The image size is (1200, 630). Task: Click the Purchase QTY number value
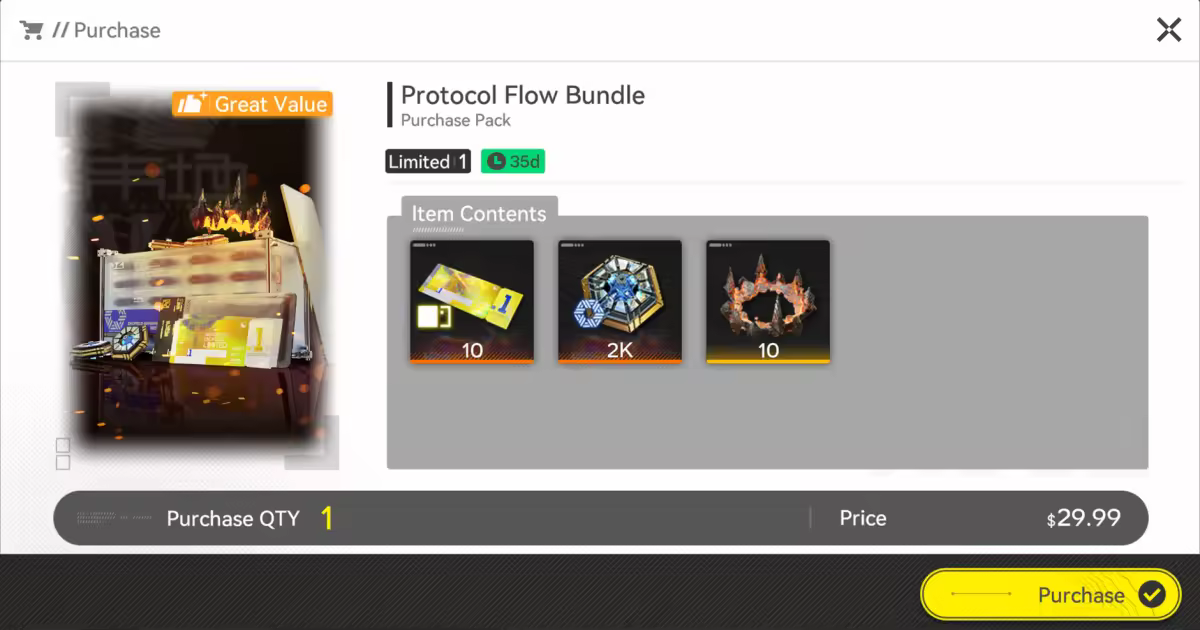[326, 518]
